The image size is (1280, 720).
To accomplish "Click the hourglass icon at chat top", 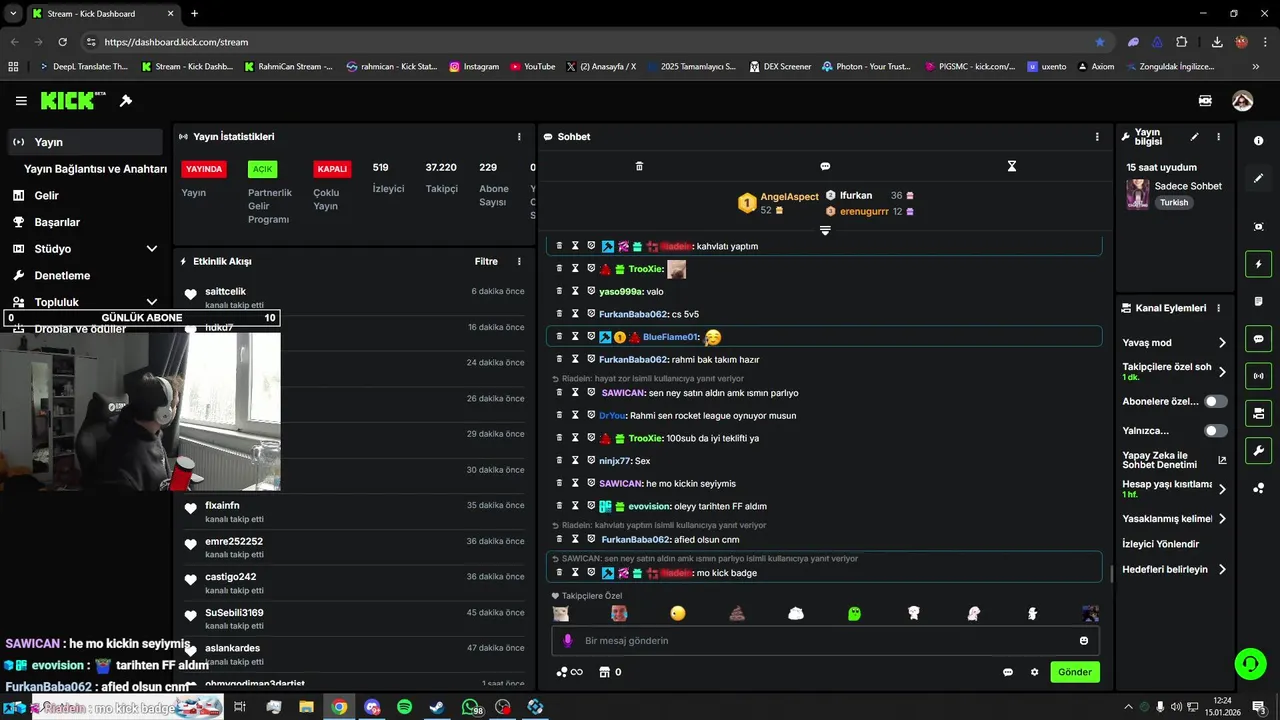I will 1012,166.
